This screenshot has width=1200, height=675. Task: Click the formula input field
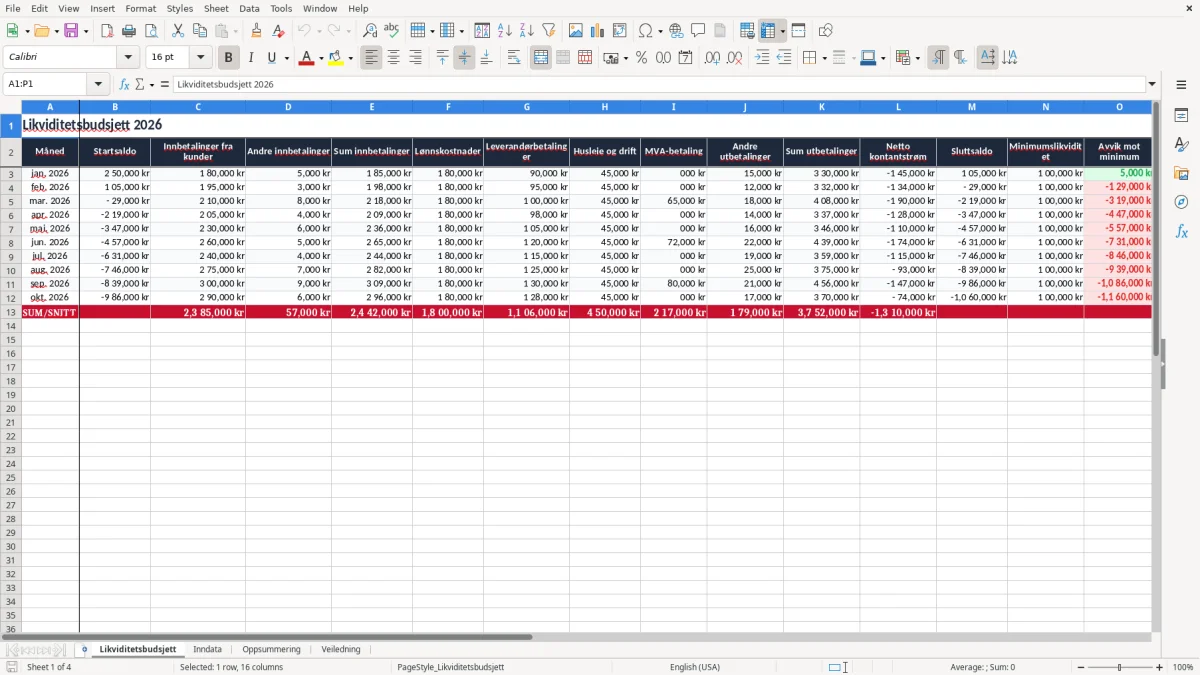point(658,84)
